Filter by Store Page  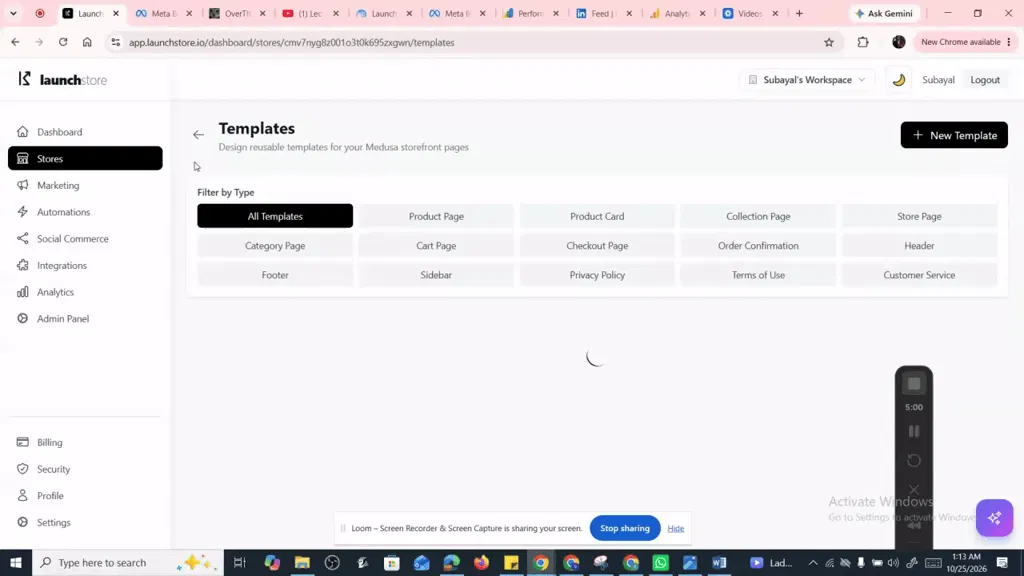click(919, 216)
